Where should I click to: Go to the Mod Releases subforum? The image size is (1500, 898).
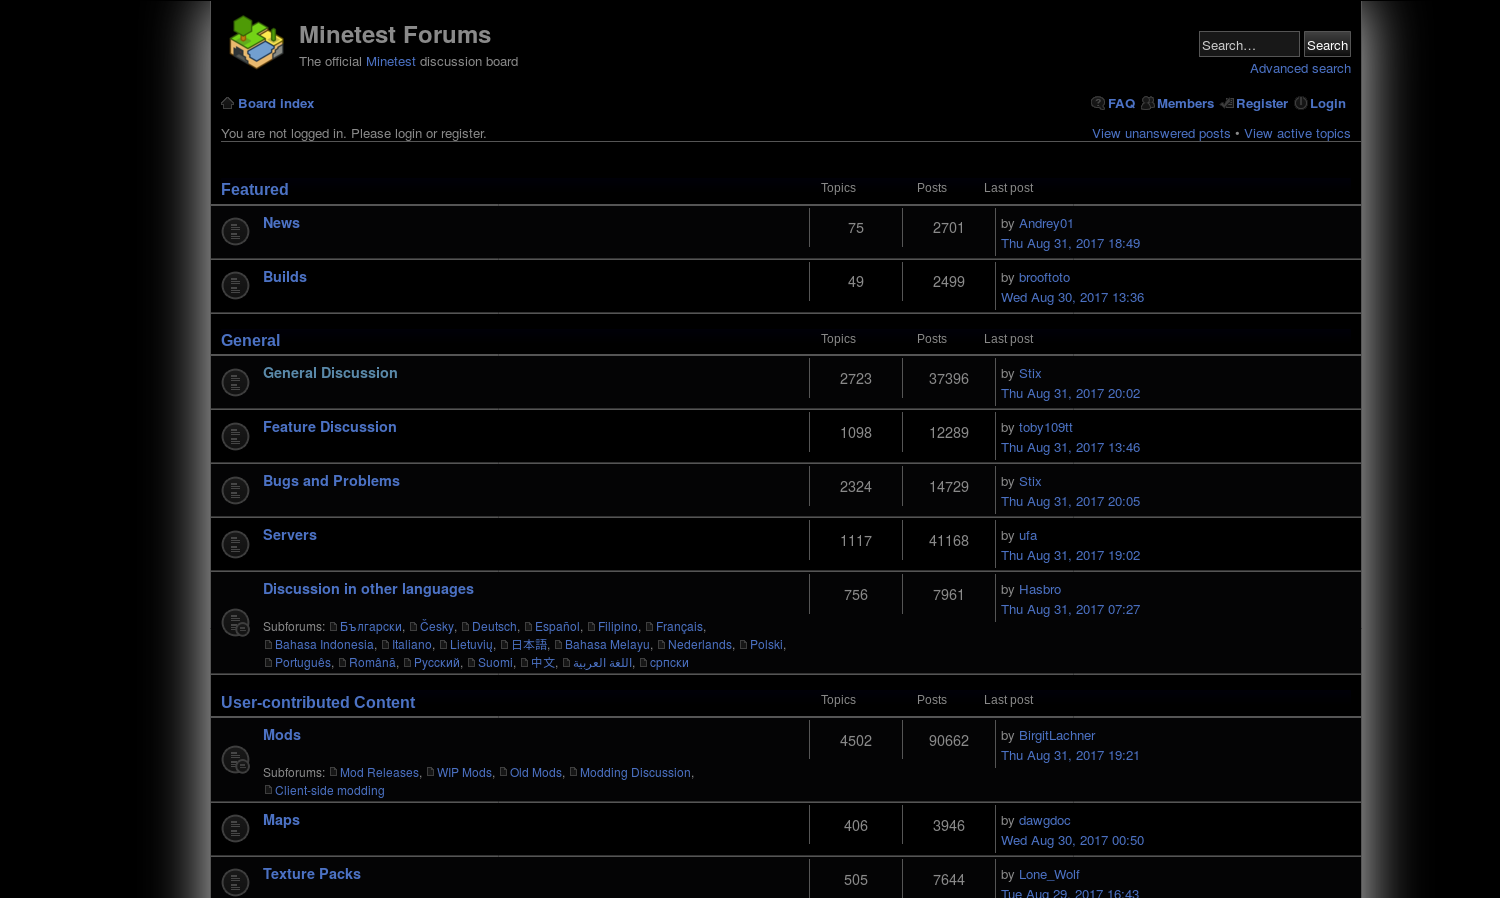[379, 773]
